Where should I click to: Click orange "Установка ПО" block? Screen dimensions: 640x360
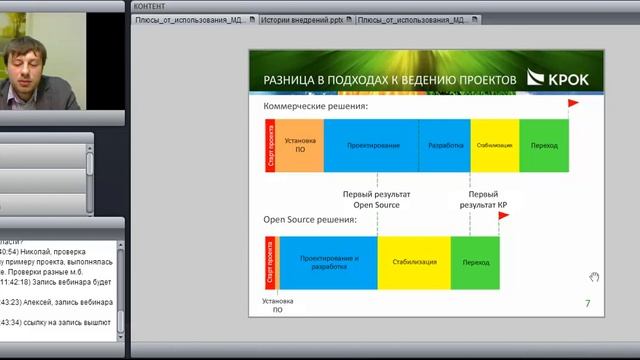coord(300,145)
